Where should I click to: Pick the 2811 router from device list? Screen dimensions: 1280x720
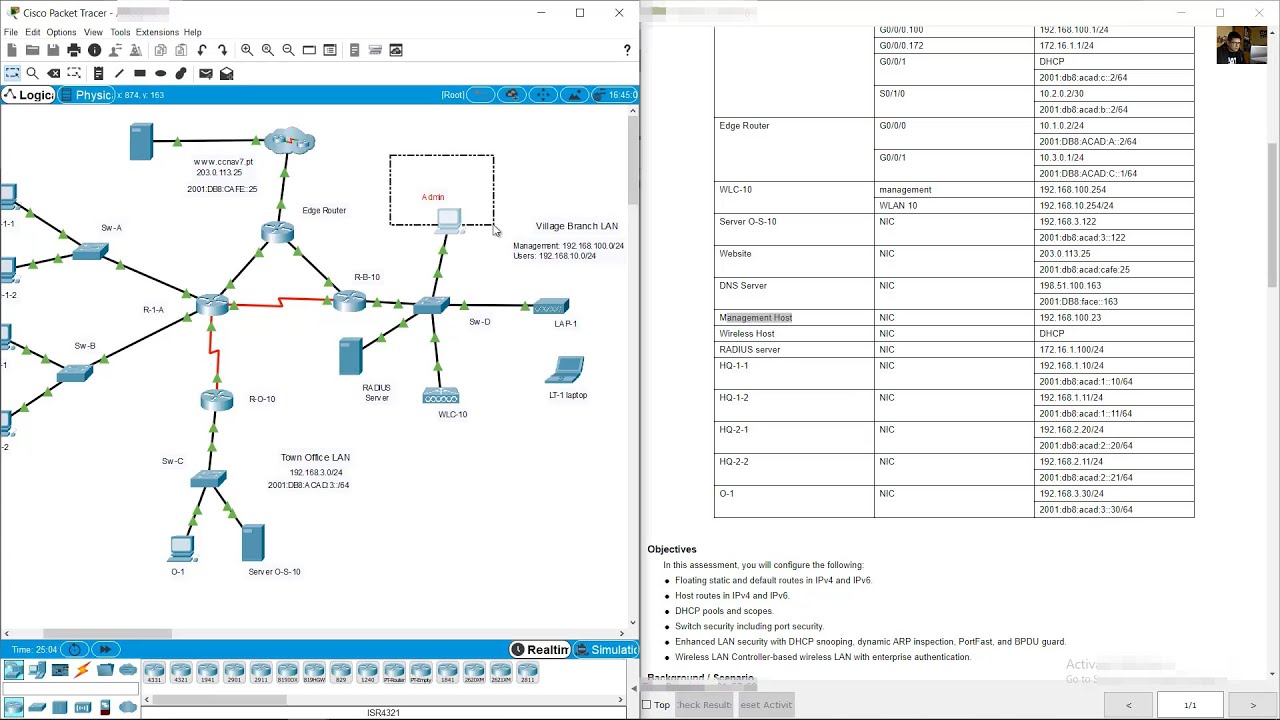[528, 672]
